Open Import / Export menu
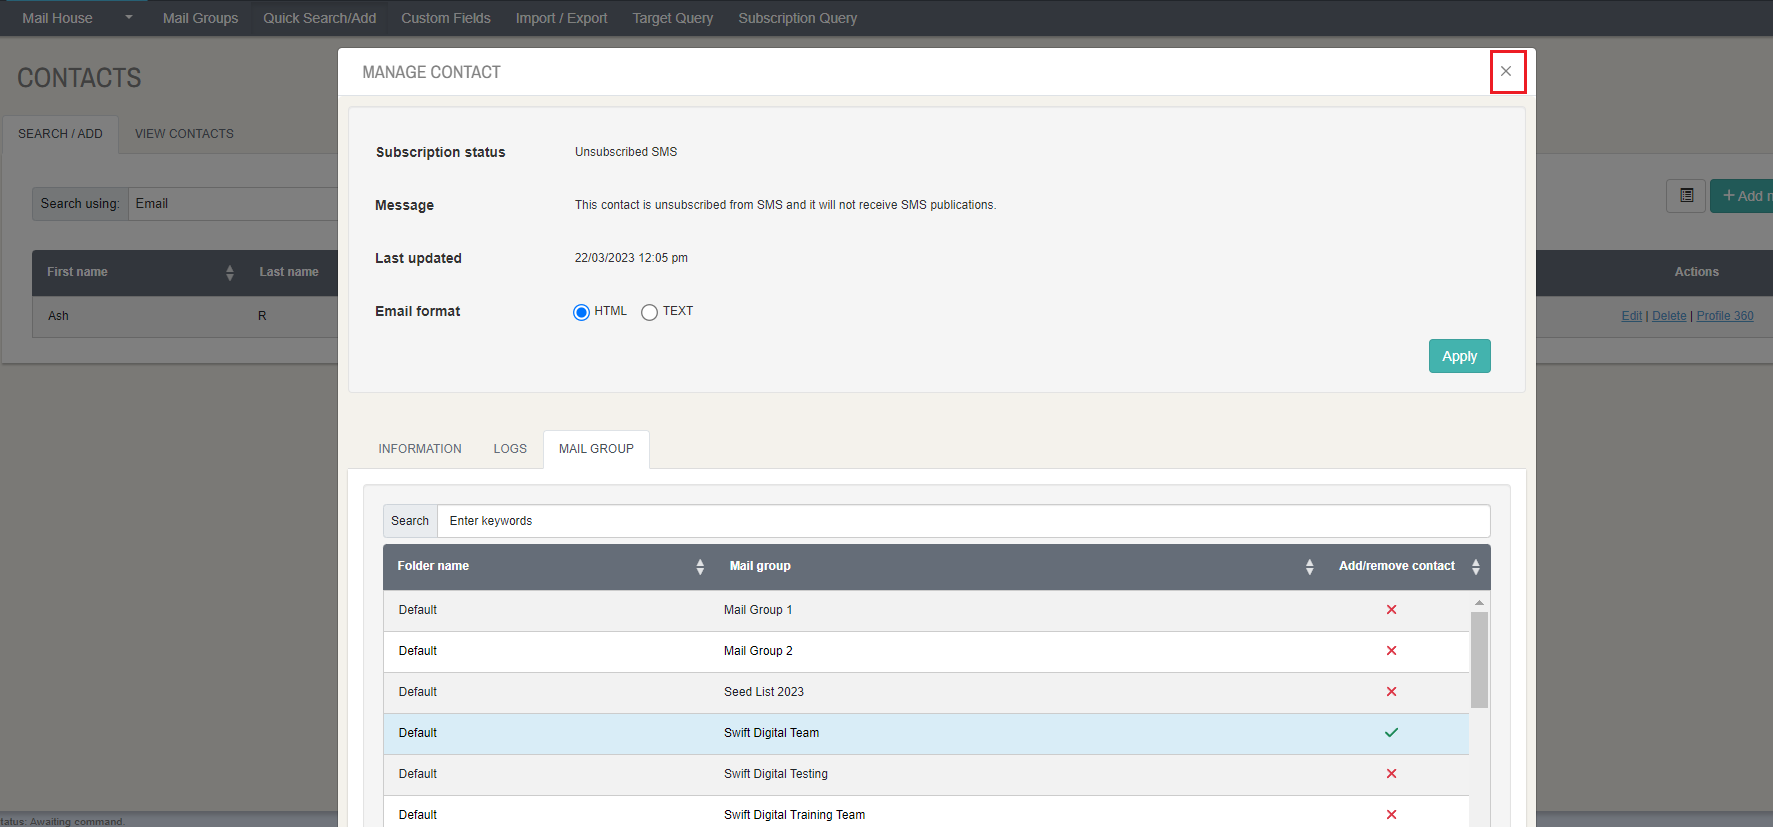 coord(561,18)
